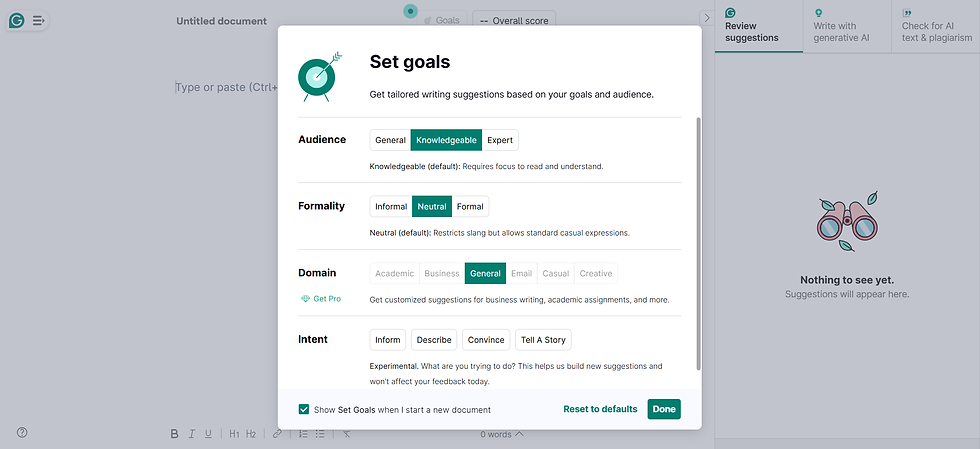Choose Business domain
Image resolution: width=980 pixels, height=449 pixels.
442,273
